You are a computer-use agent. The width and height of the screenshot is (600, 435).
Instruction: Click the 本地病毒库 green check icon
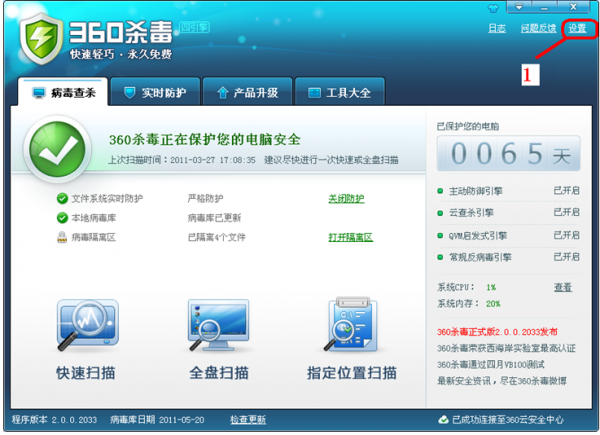62,218
